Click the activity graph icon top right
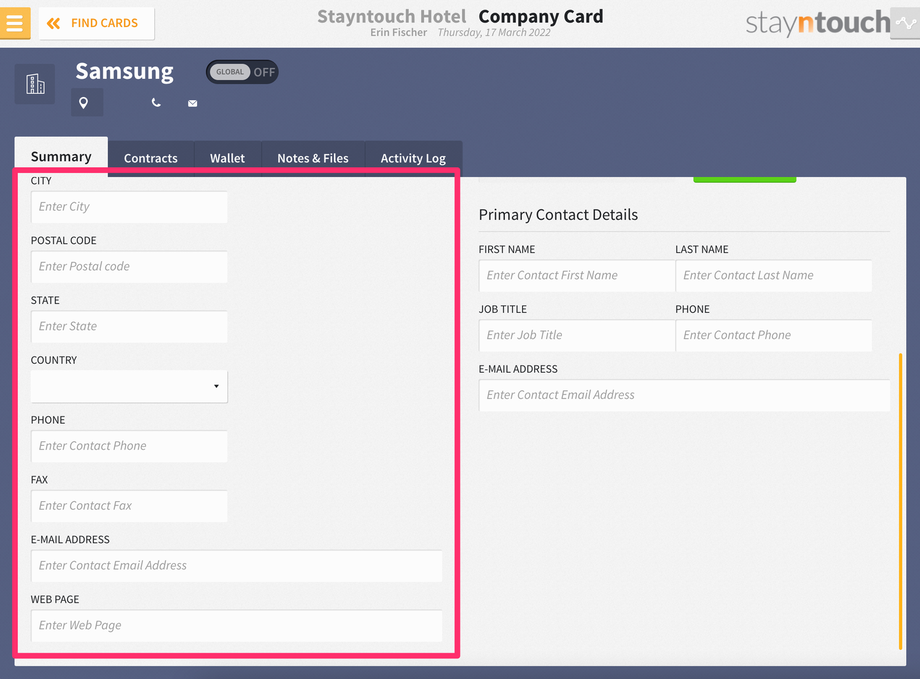This screenshot has height=679, width=920. 905,23
